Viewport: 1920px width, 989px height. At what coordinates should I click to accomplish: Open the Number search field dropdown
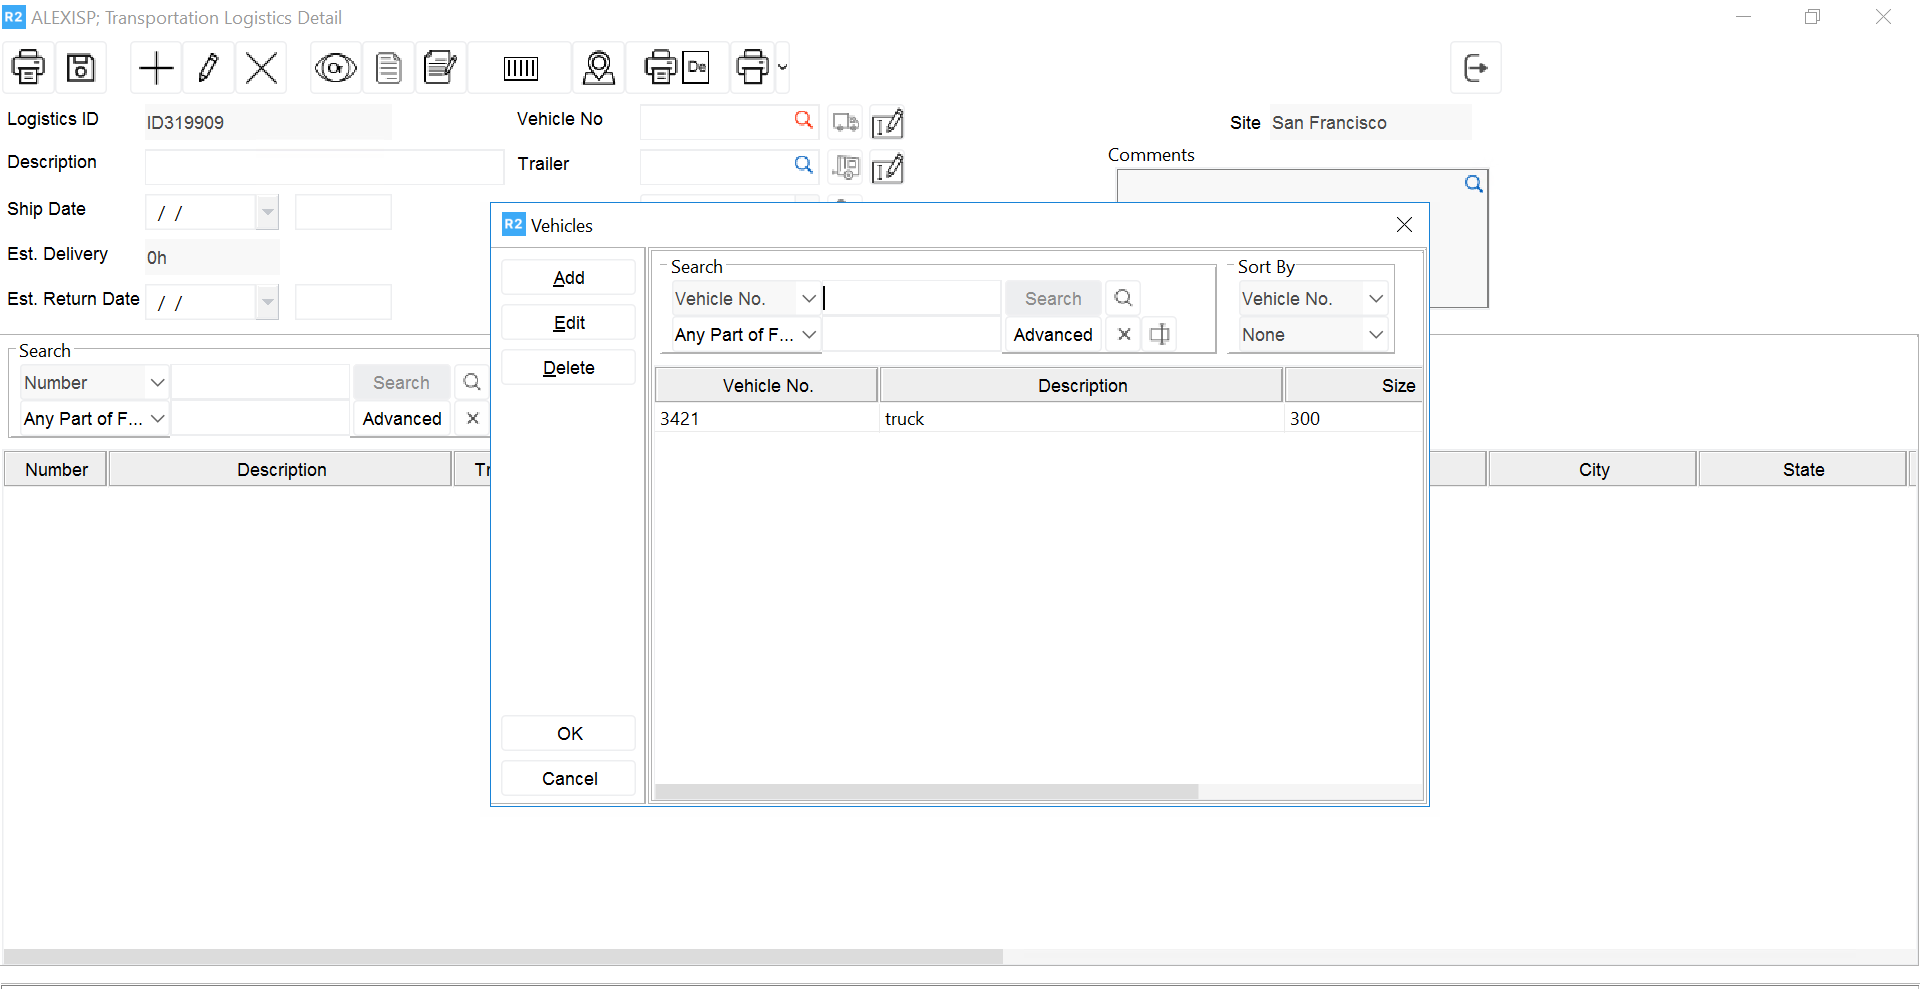click(157, 383)
